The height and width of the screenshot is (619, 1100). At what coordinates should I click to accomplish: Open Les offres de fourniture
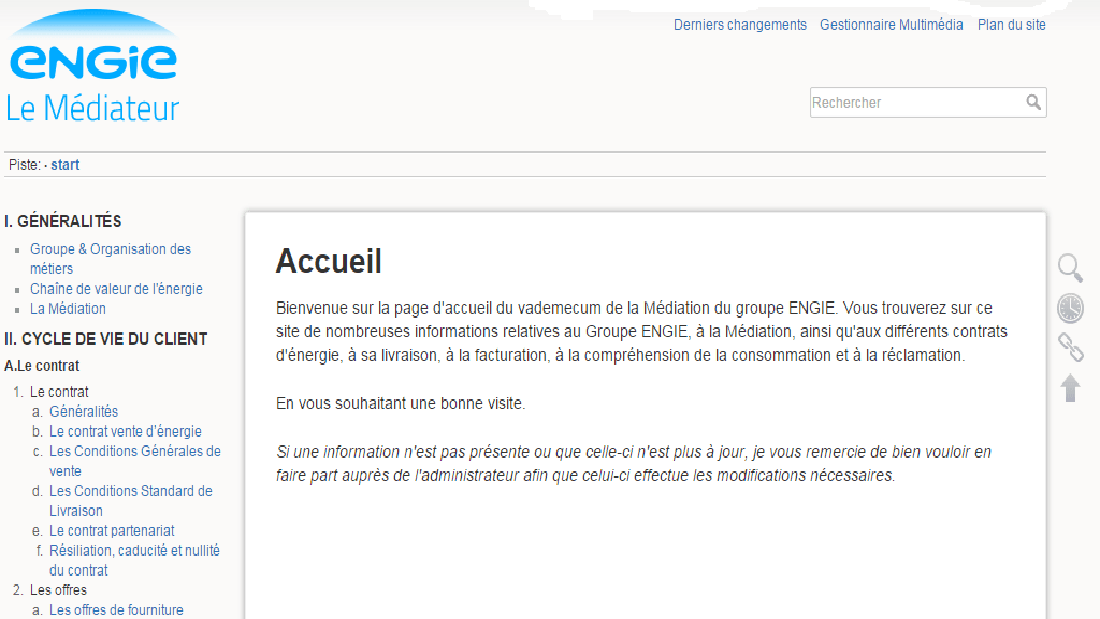(x=116, y=610)
